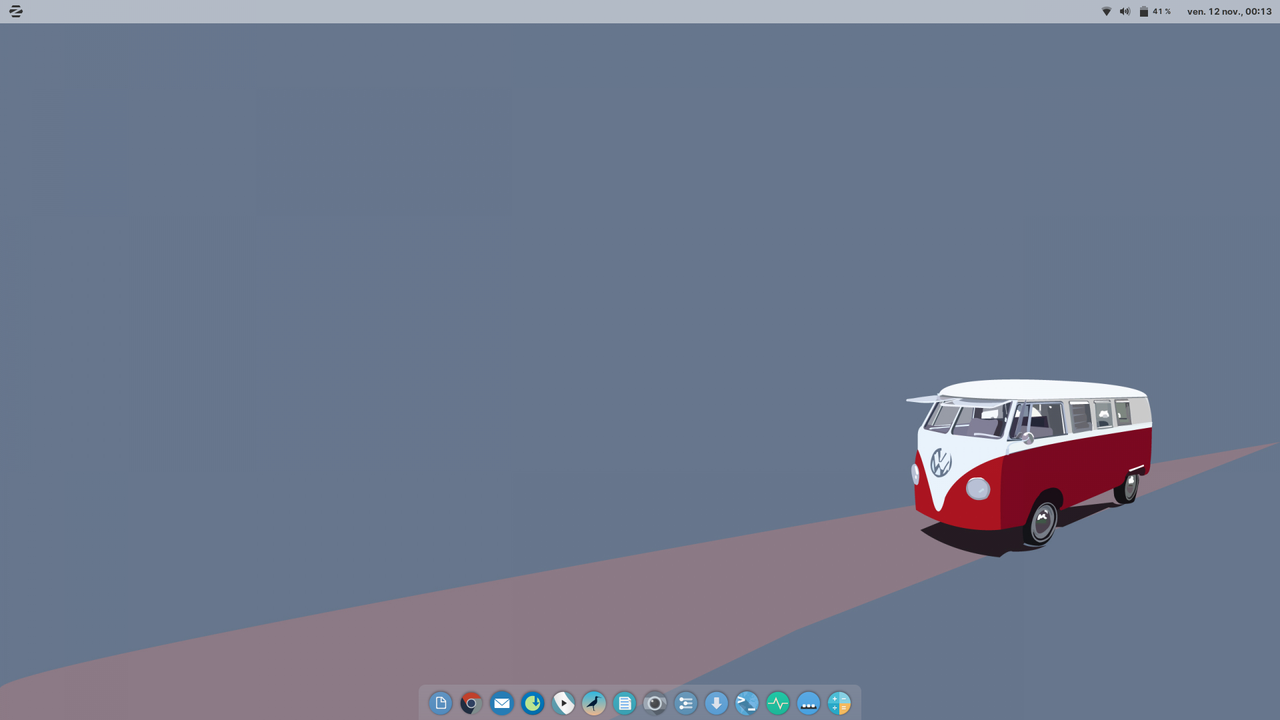Viewport: 1280px width, 720px height.
Task: Launch the Chromium browser from dock
Action: click(471, 703)
